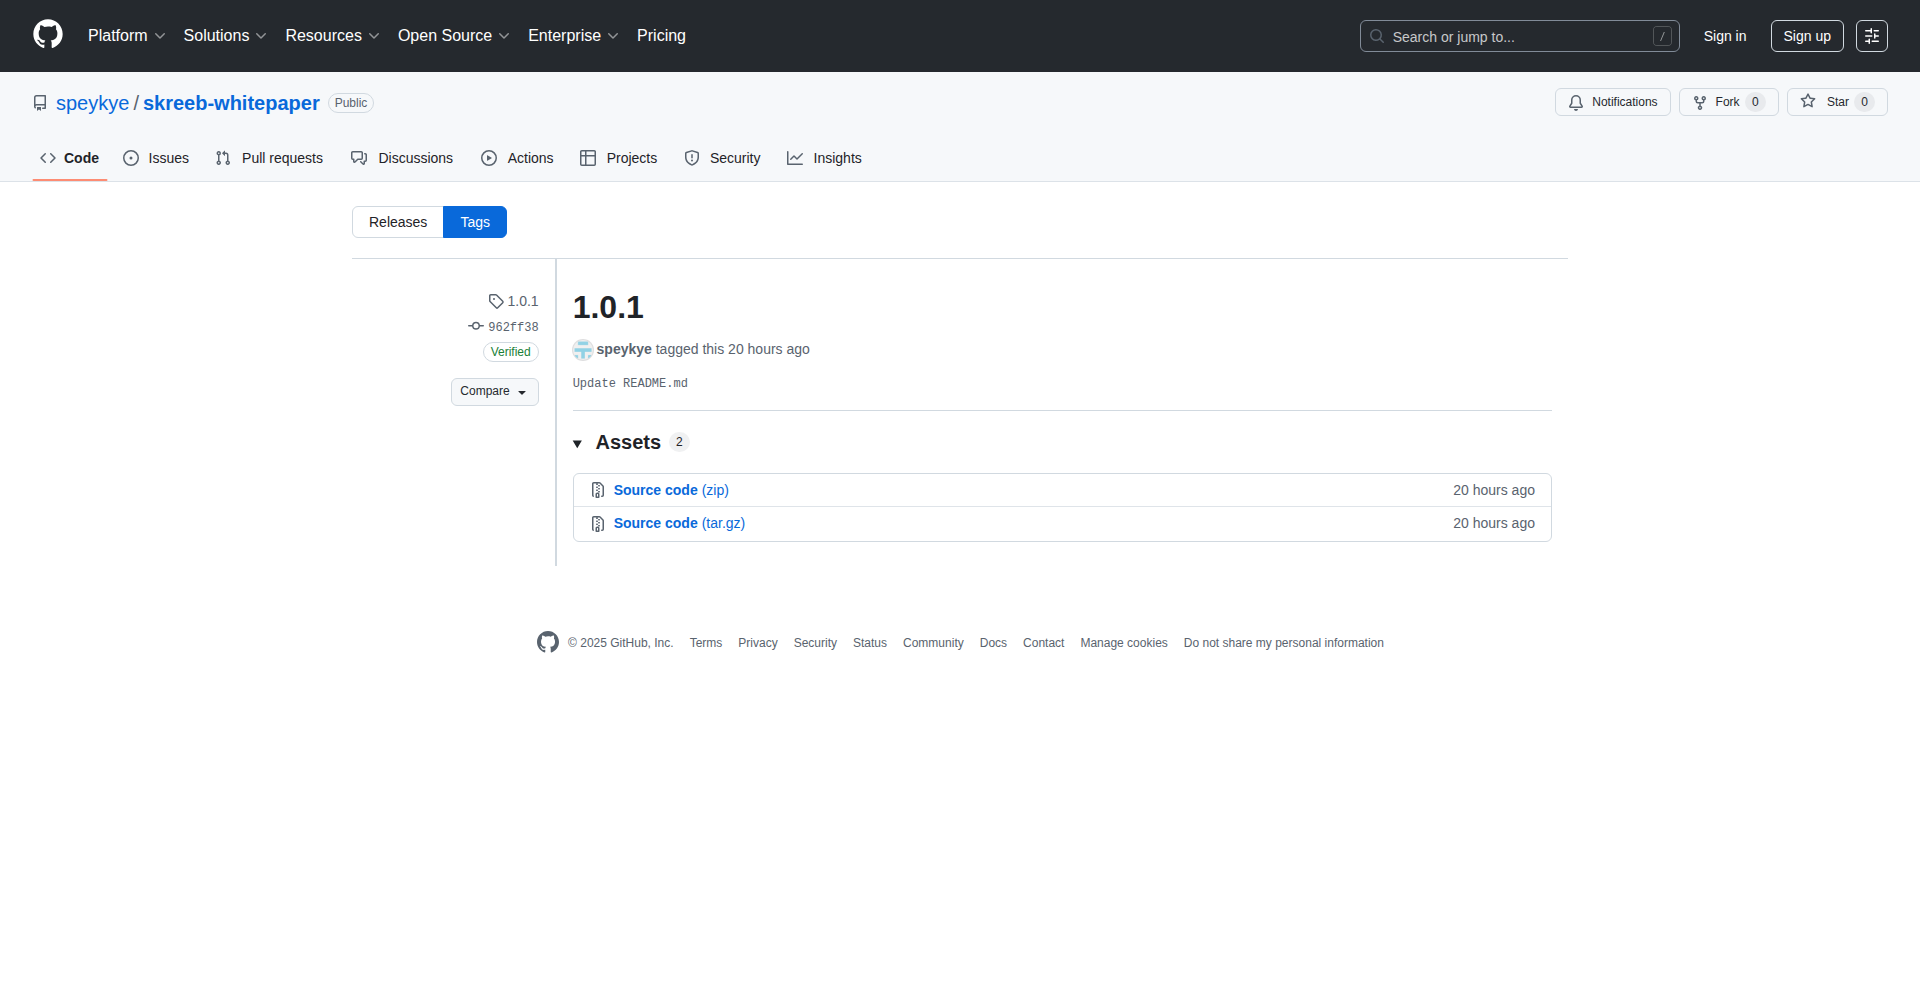1920x993 pixels.
Task: Click the Notifications bell icon
Action: pyautogui.click(x=1576, y=102)
